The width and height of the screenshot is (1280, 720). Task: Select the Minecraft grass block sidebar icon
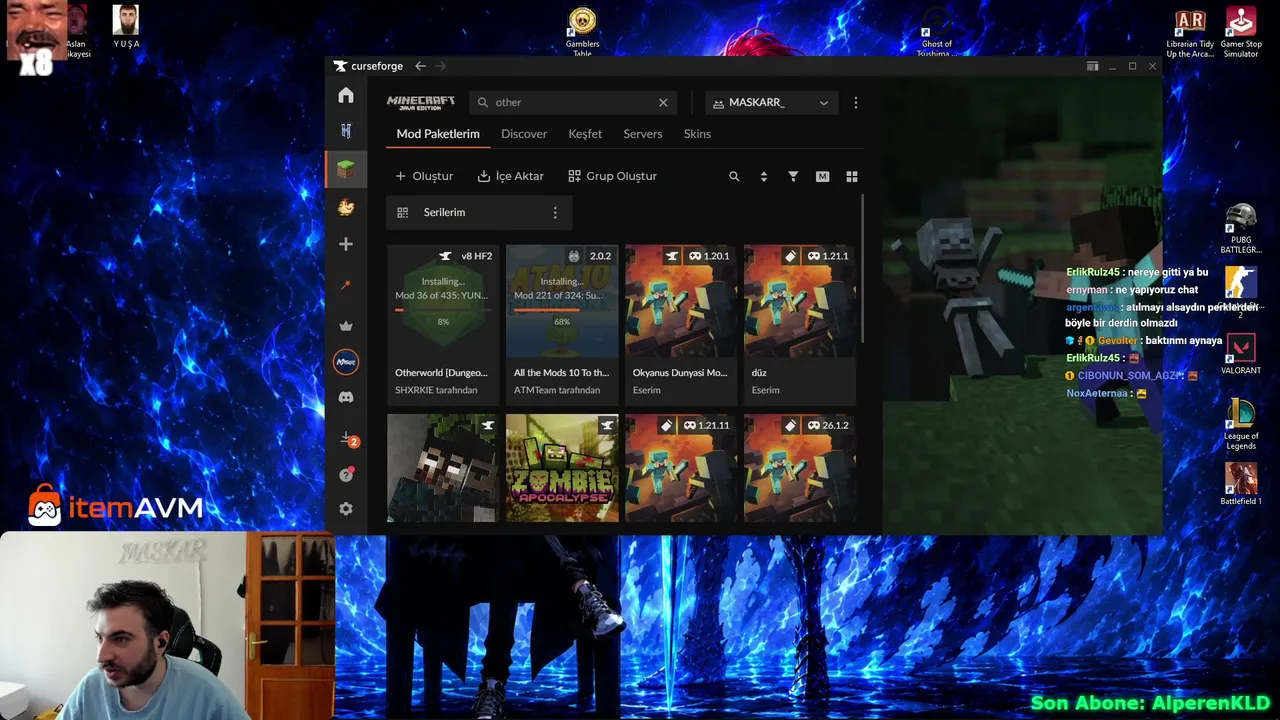click(346, 168)
